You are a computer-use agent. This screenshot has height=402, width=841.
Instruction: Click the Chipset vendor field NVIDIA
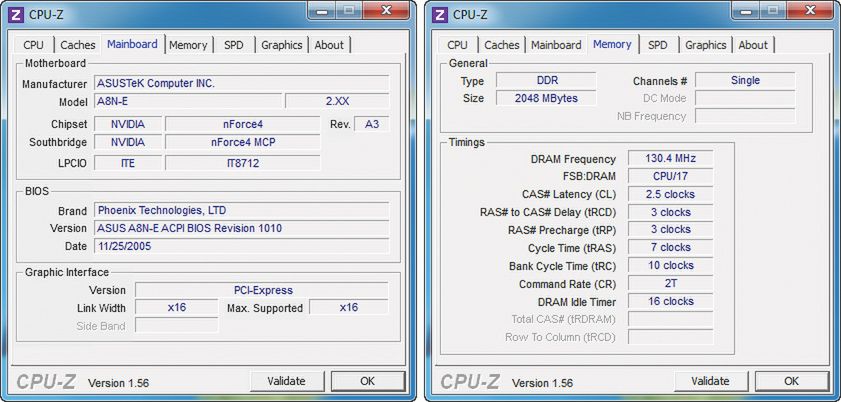tap(128, 124)
